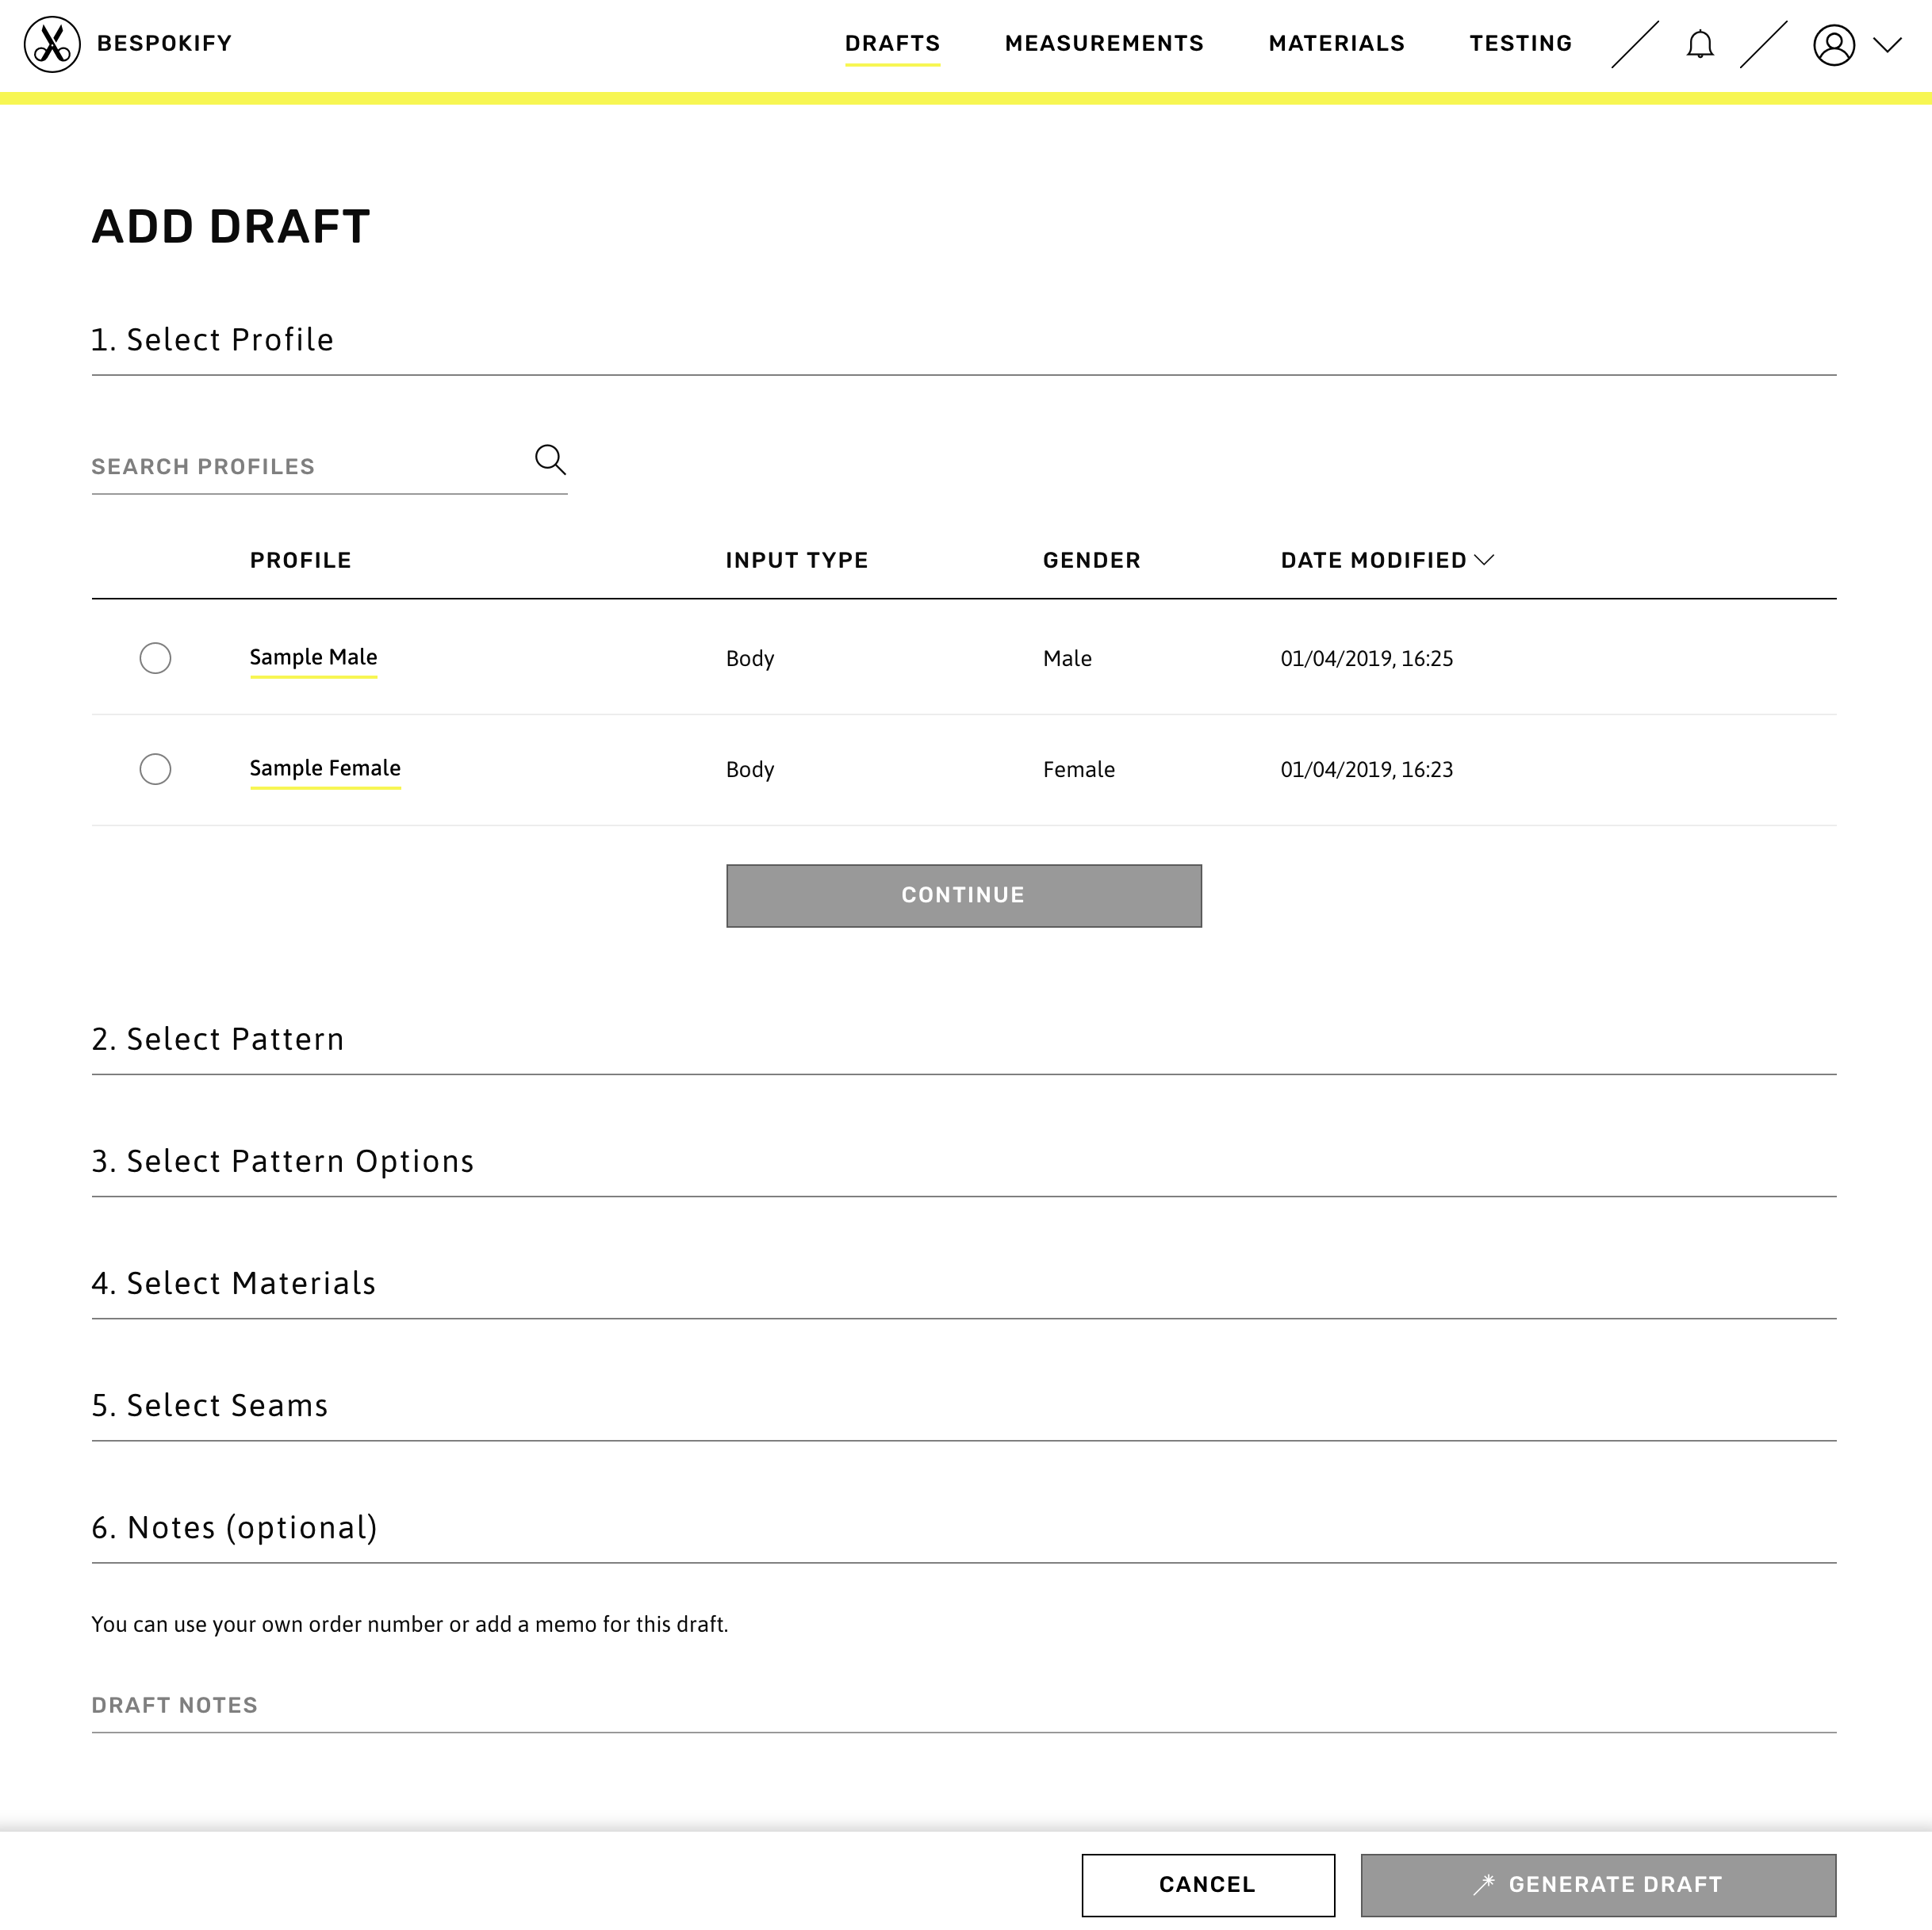Select the Sample Male radio button

155,657
